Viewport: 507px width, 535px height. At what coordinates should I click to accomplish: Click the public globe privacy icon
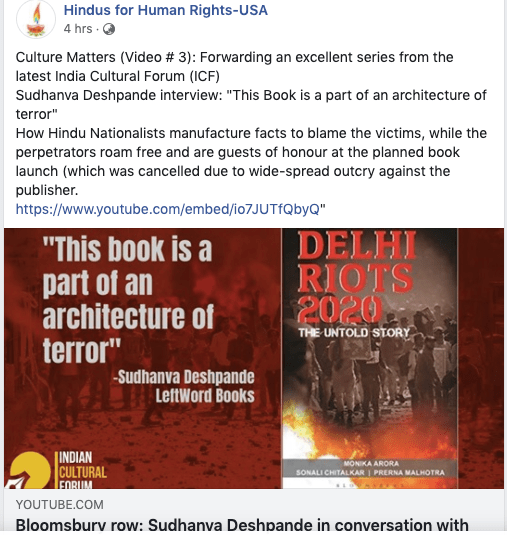click(109, 29)
